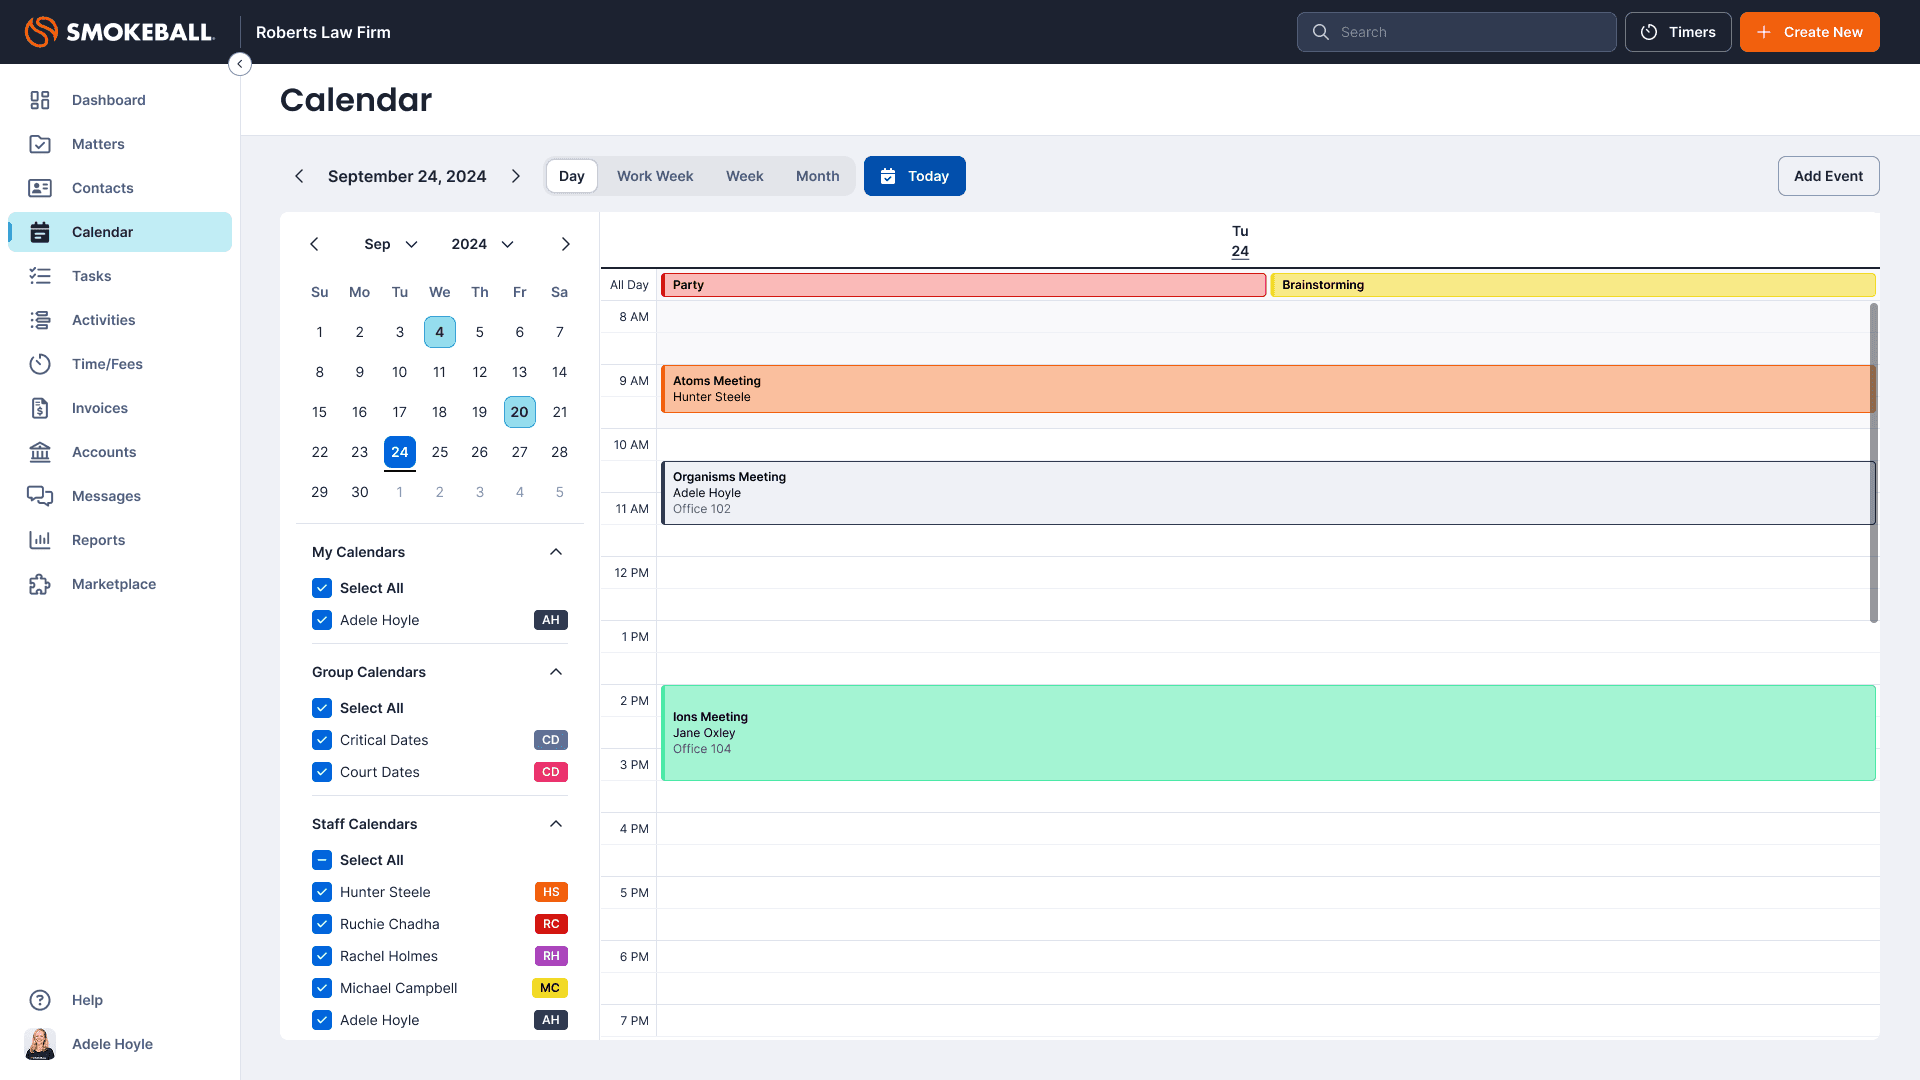This screenshot has height=1080, width=1920.
Task: Open the 2024 year dropdown
Action: [482, 244]
